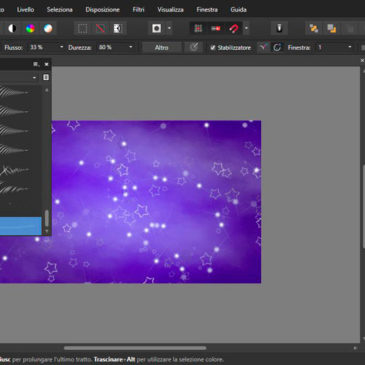The width and height of the screenshot is (365, 365).
Task: Click the brush list scroll up arrow
Action: coord(47,90)
